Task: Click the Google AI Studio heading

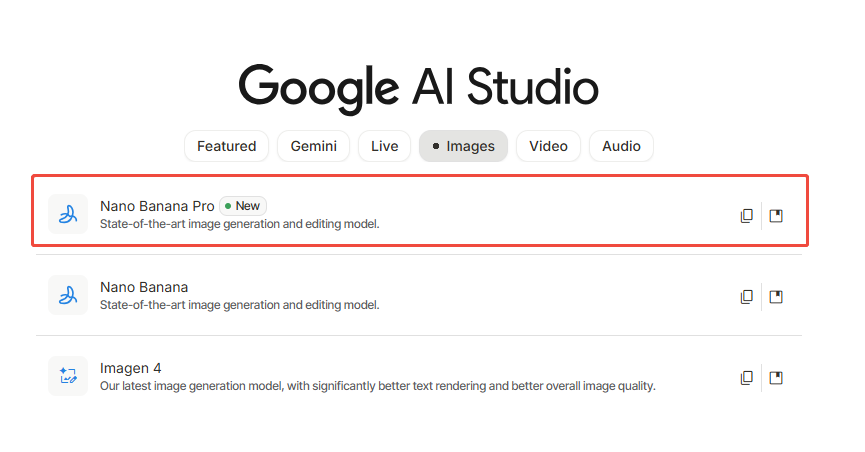Action: pyautogui.click(x=419, y=88)
